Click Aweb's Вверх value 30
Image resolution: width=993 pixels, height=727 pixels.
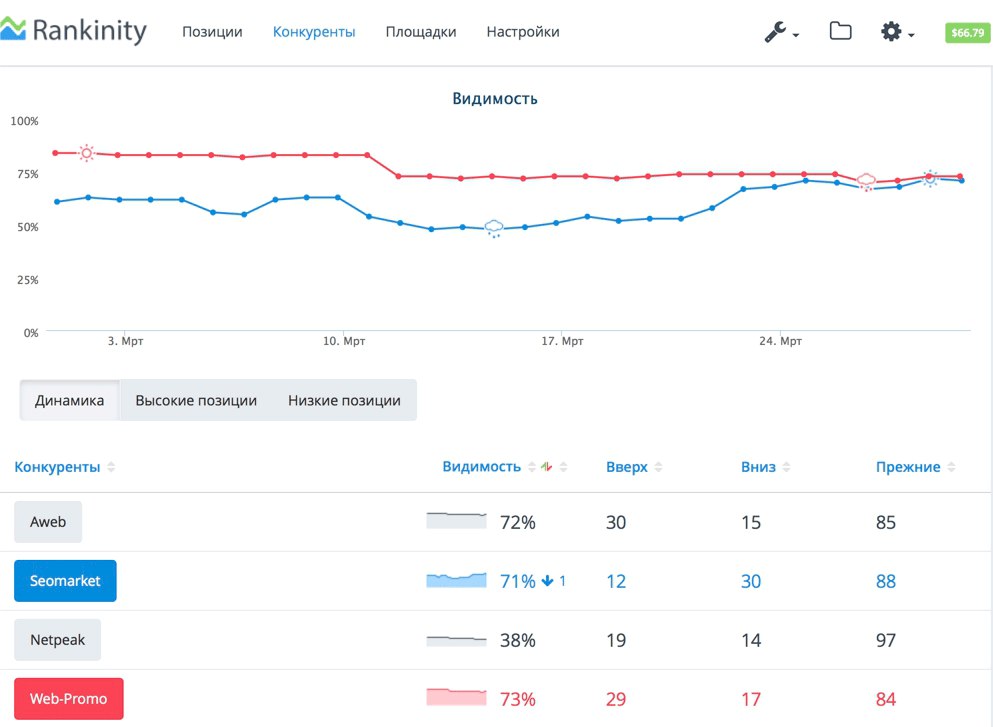pyautogui.click(x=616, y=522)
